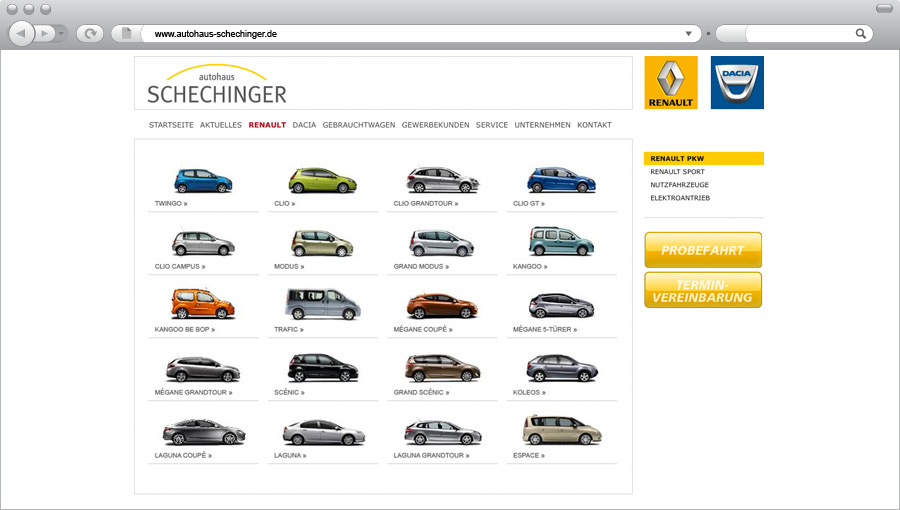This screenshot has height=510, width=900.
Task: Open the CLIO GRANDTOUR » link
Action: coord(426,204)
